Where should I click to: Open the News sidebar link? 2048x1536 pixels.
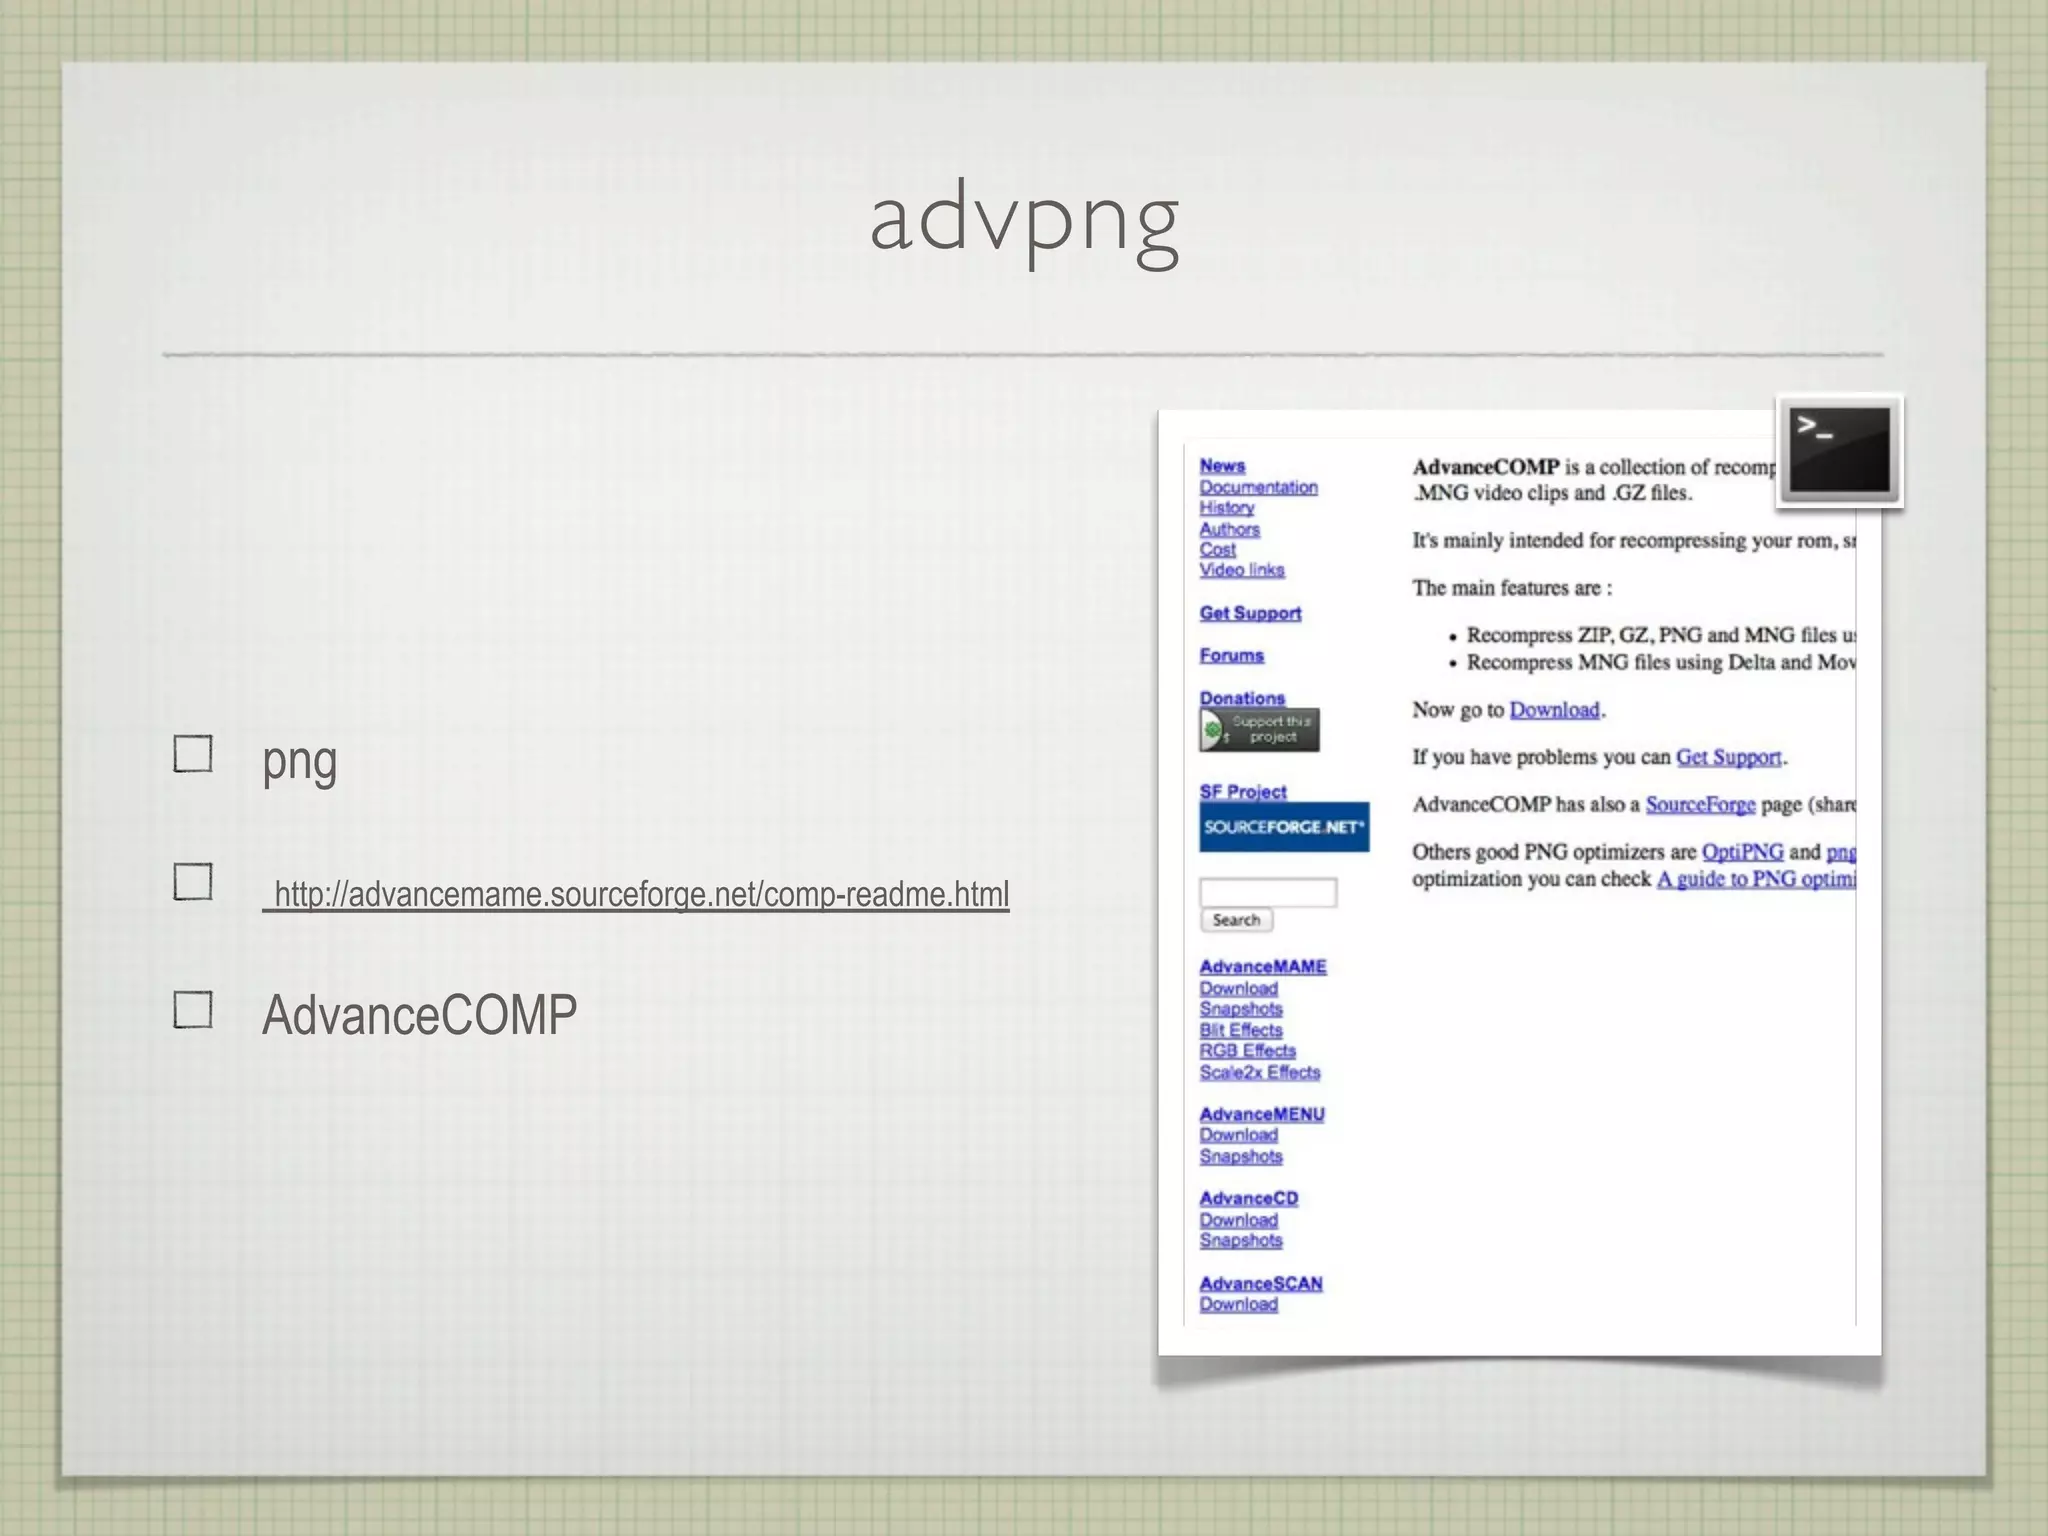1222,466
